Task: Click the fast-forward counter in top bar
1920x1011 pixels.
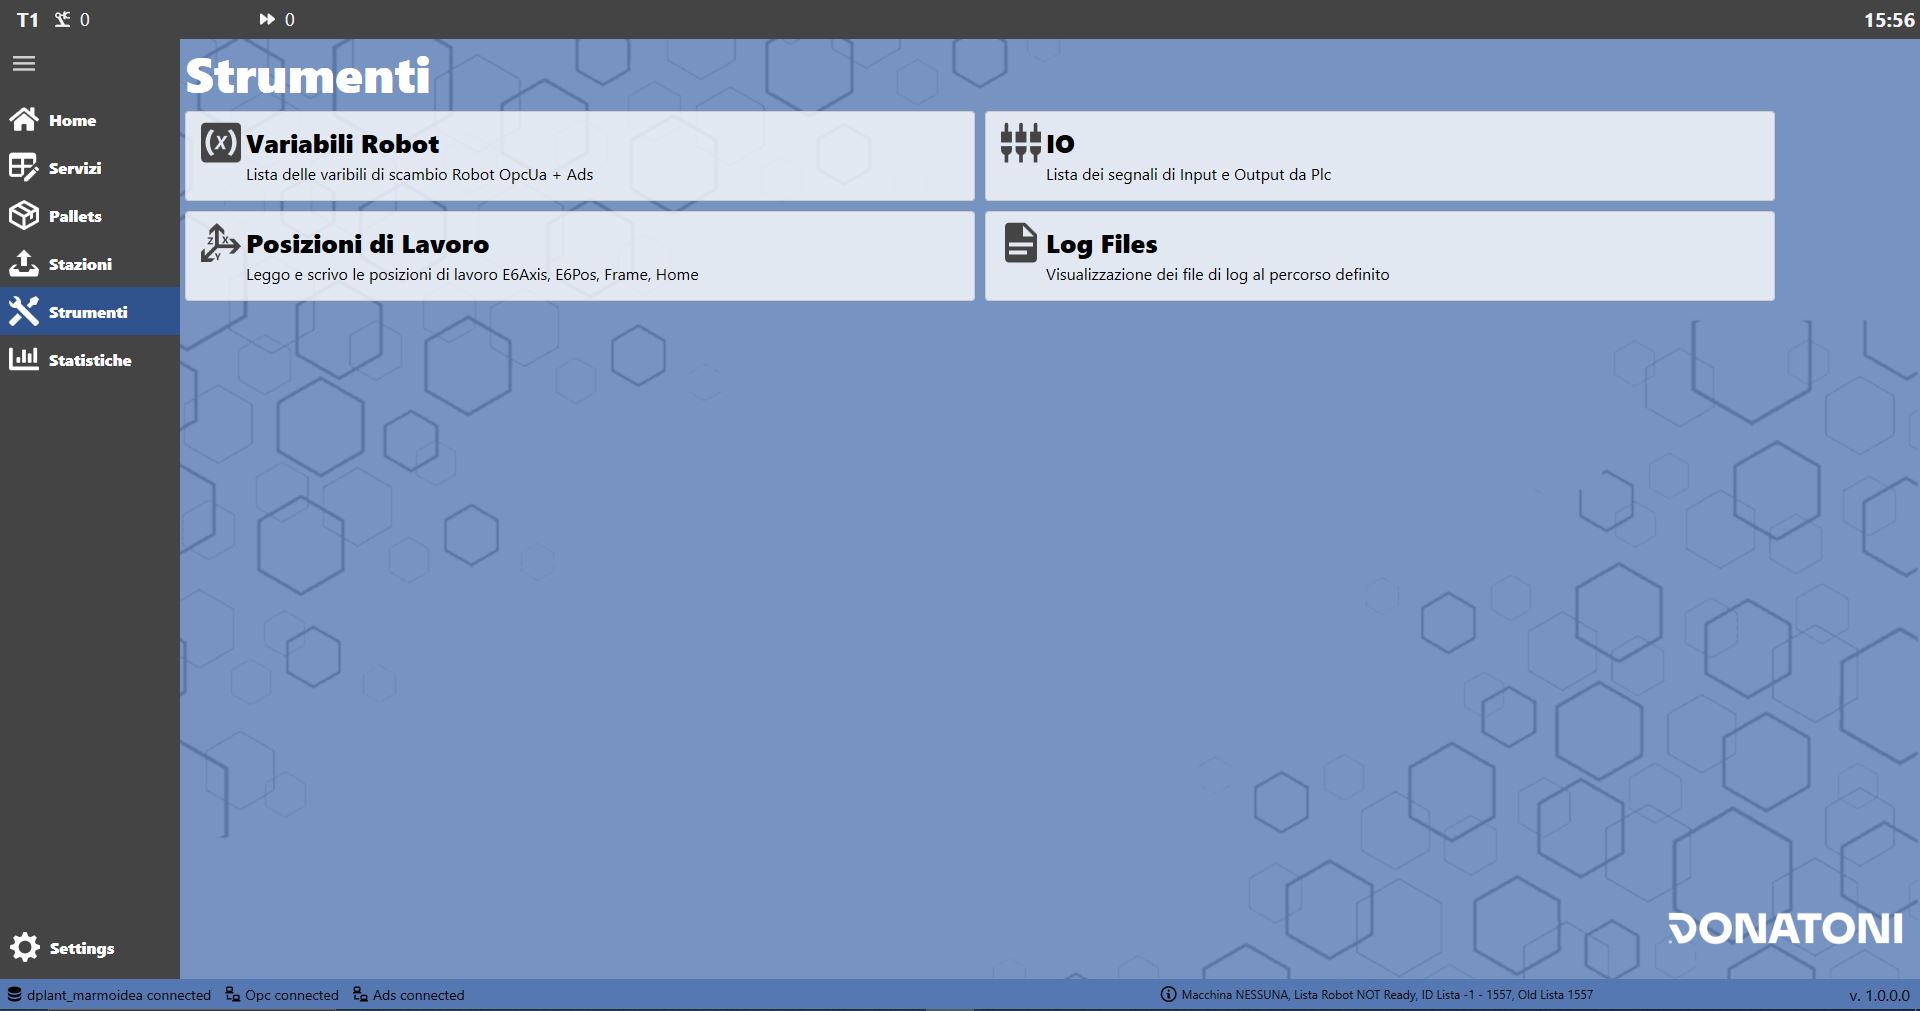Action: 277,20
